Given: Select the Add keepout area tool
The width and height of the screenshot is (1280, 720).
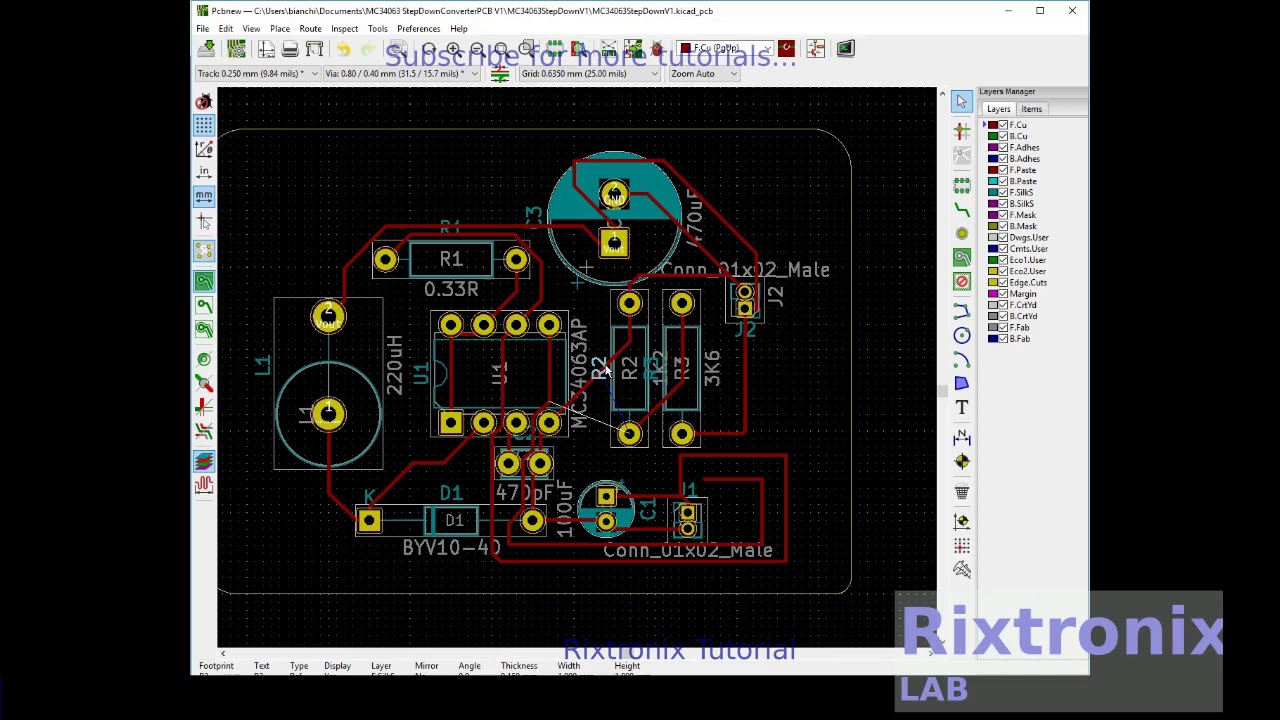Looking at the screenshot, I should 962,281.
